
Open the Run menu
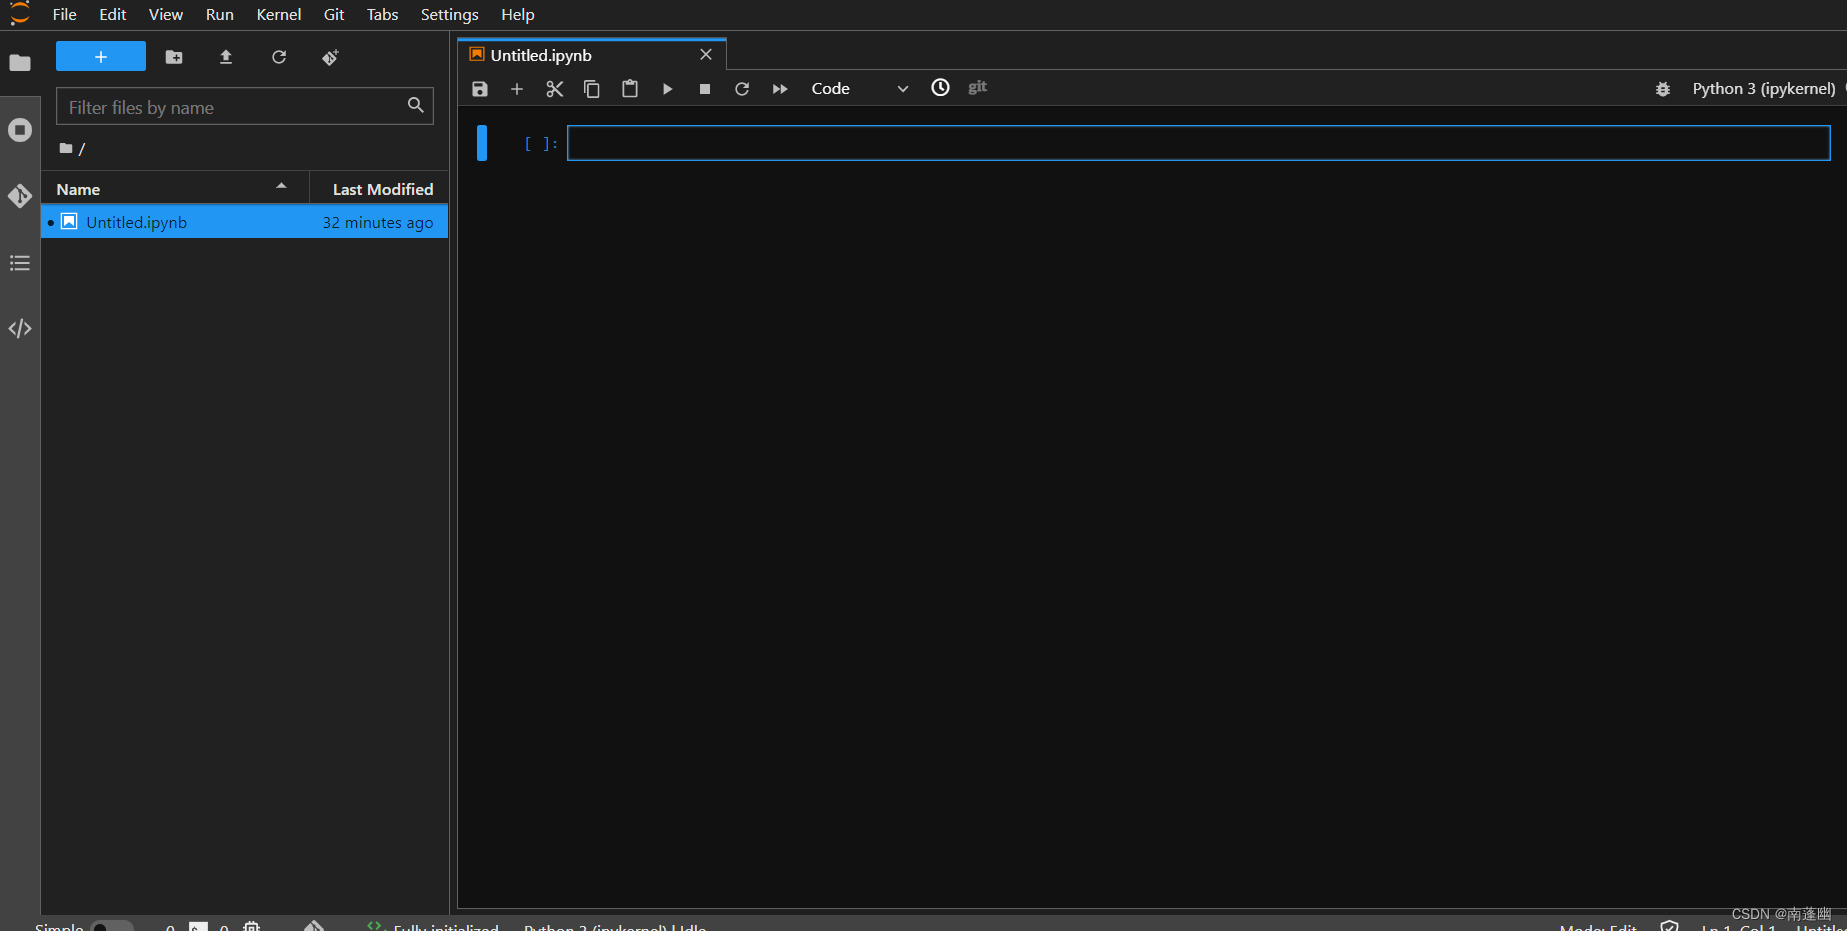[220, 14]
